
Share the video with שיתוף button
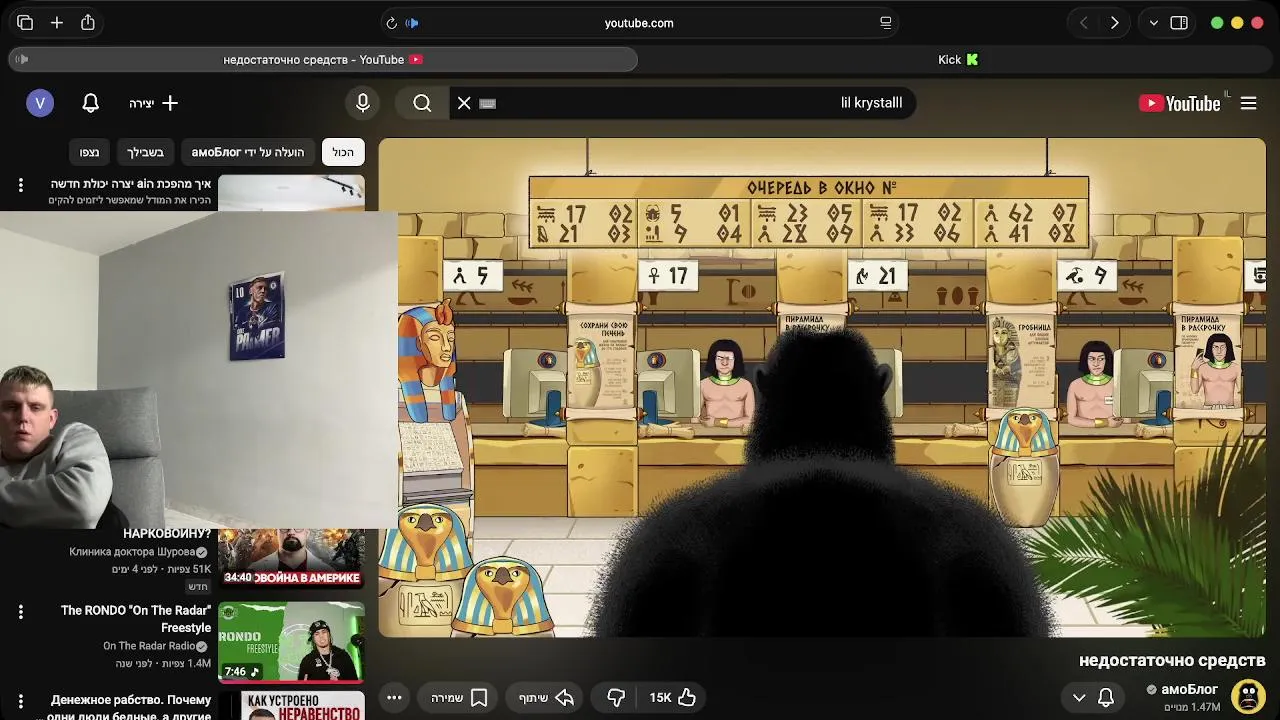pyautogui.click(x=546, y=698)
